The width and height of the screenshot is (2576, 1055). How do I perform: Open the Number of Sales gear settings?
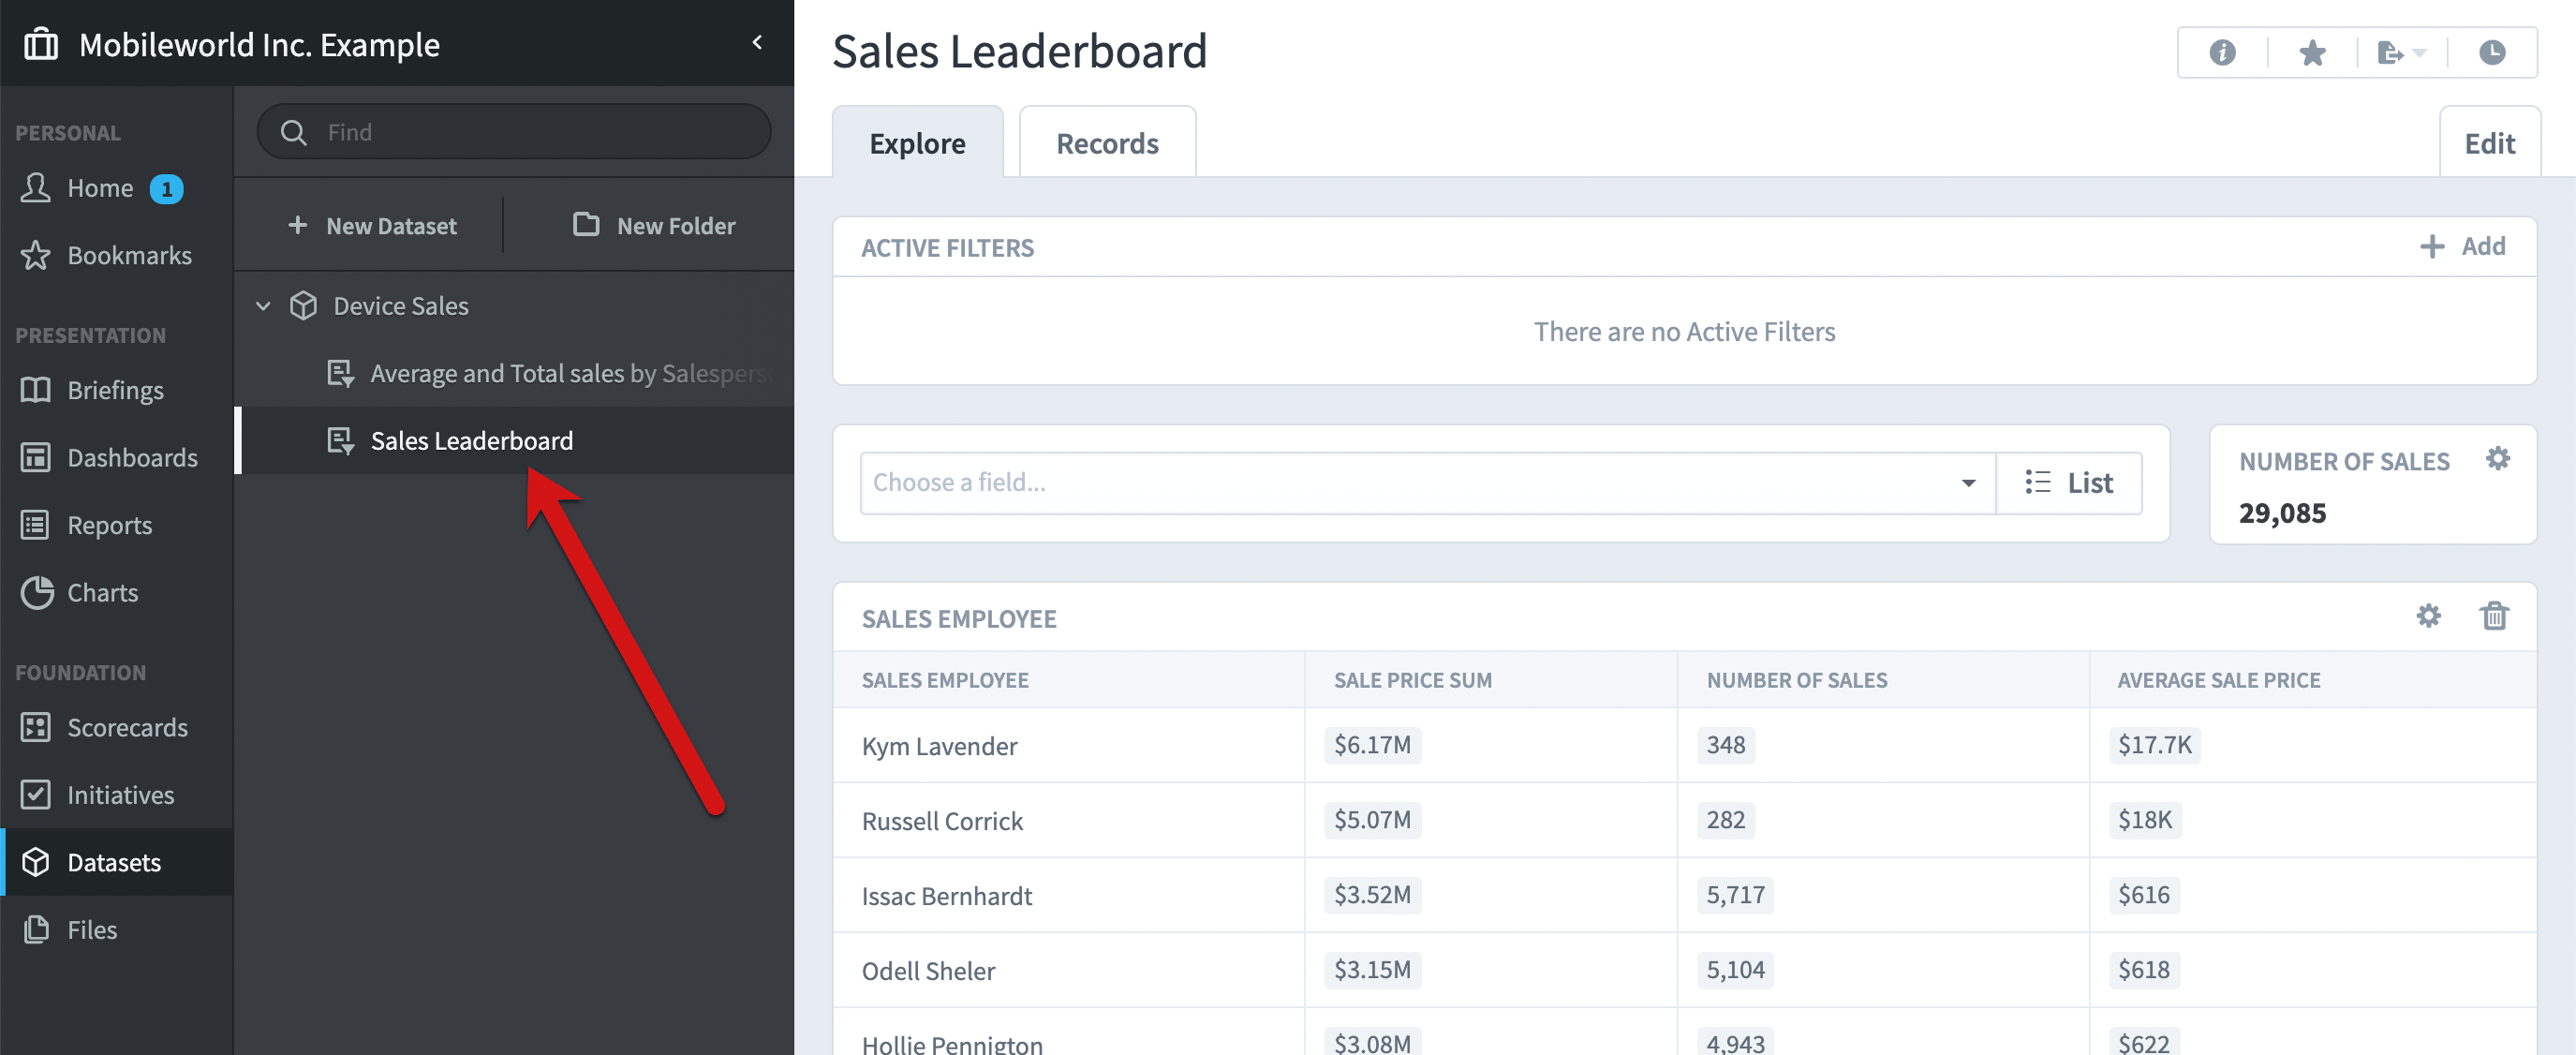point(2498,459)
